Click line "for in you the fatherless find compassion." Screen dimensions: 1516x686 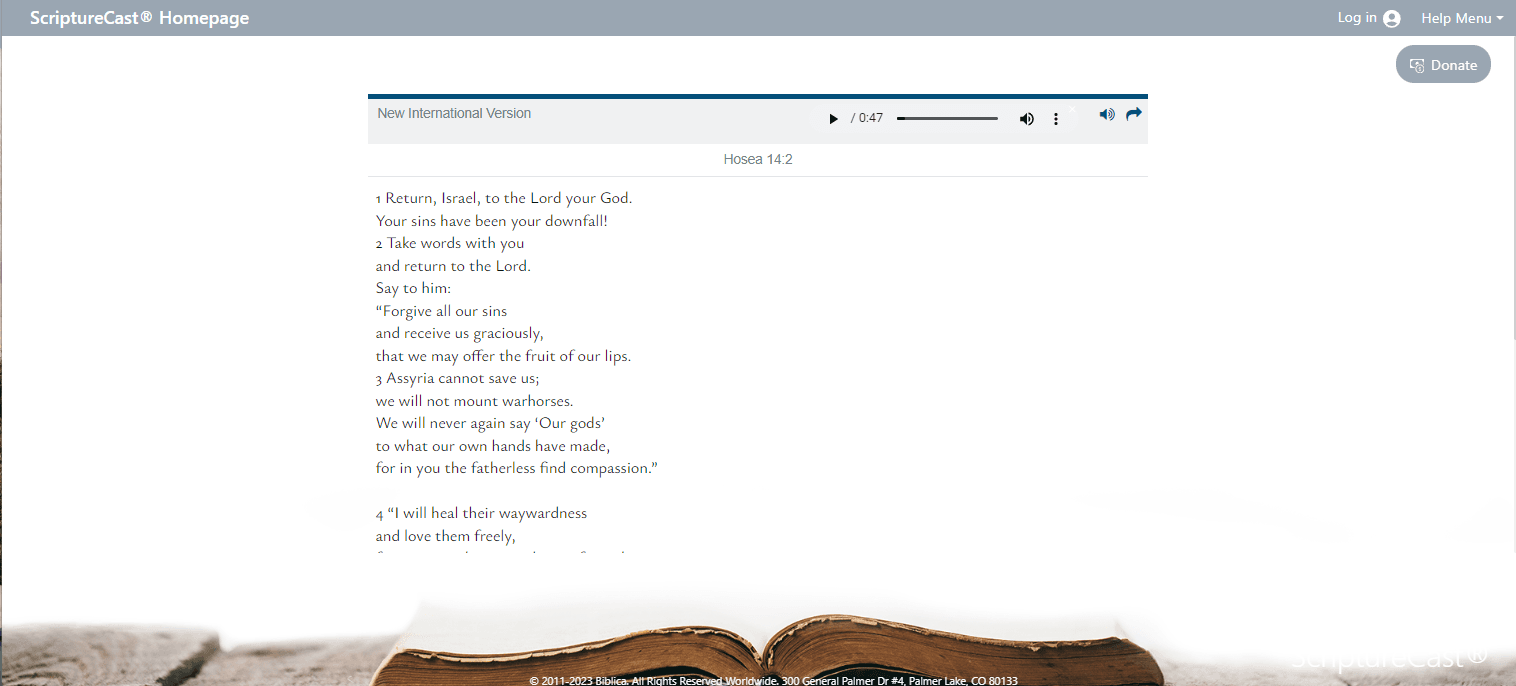coord(517,468)
